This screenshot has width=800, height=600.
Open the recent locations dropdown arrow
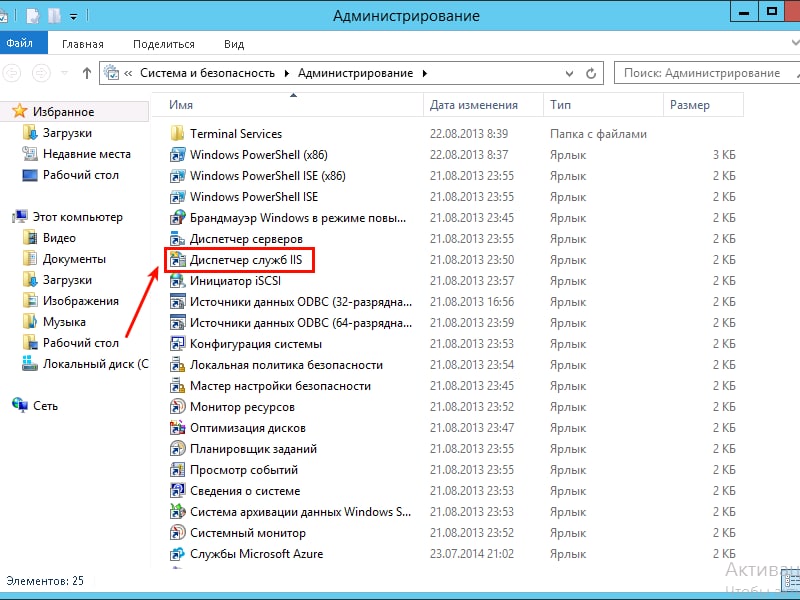(64, 73)
